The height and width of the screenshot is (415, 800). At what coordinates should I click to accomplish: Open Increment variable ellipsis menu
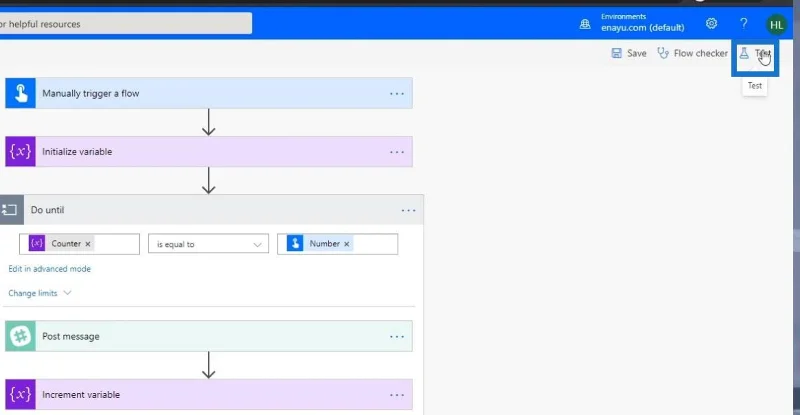click(396, 395)
